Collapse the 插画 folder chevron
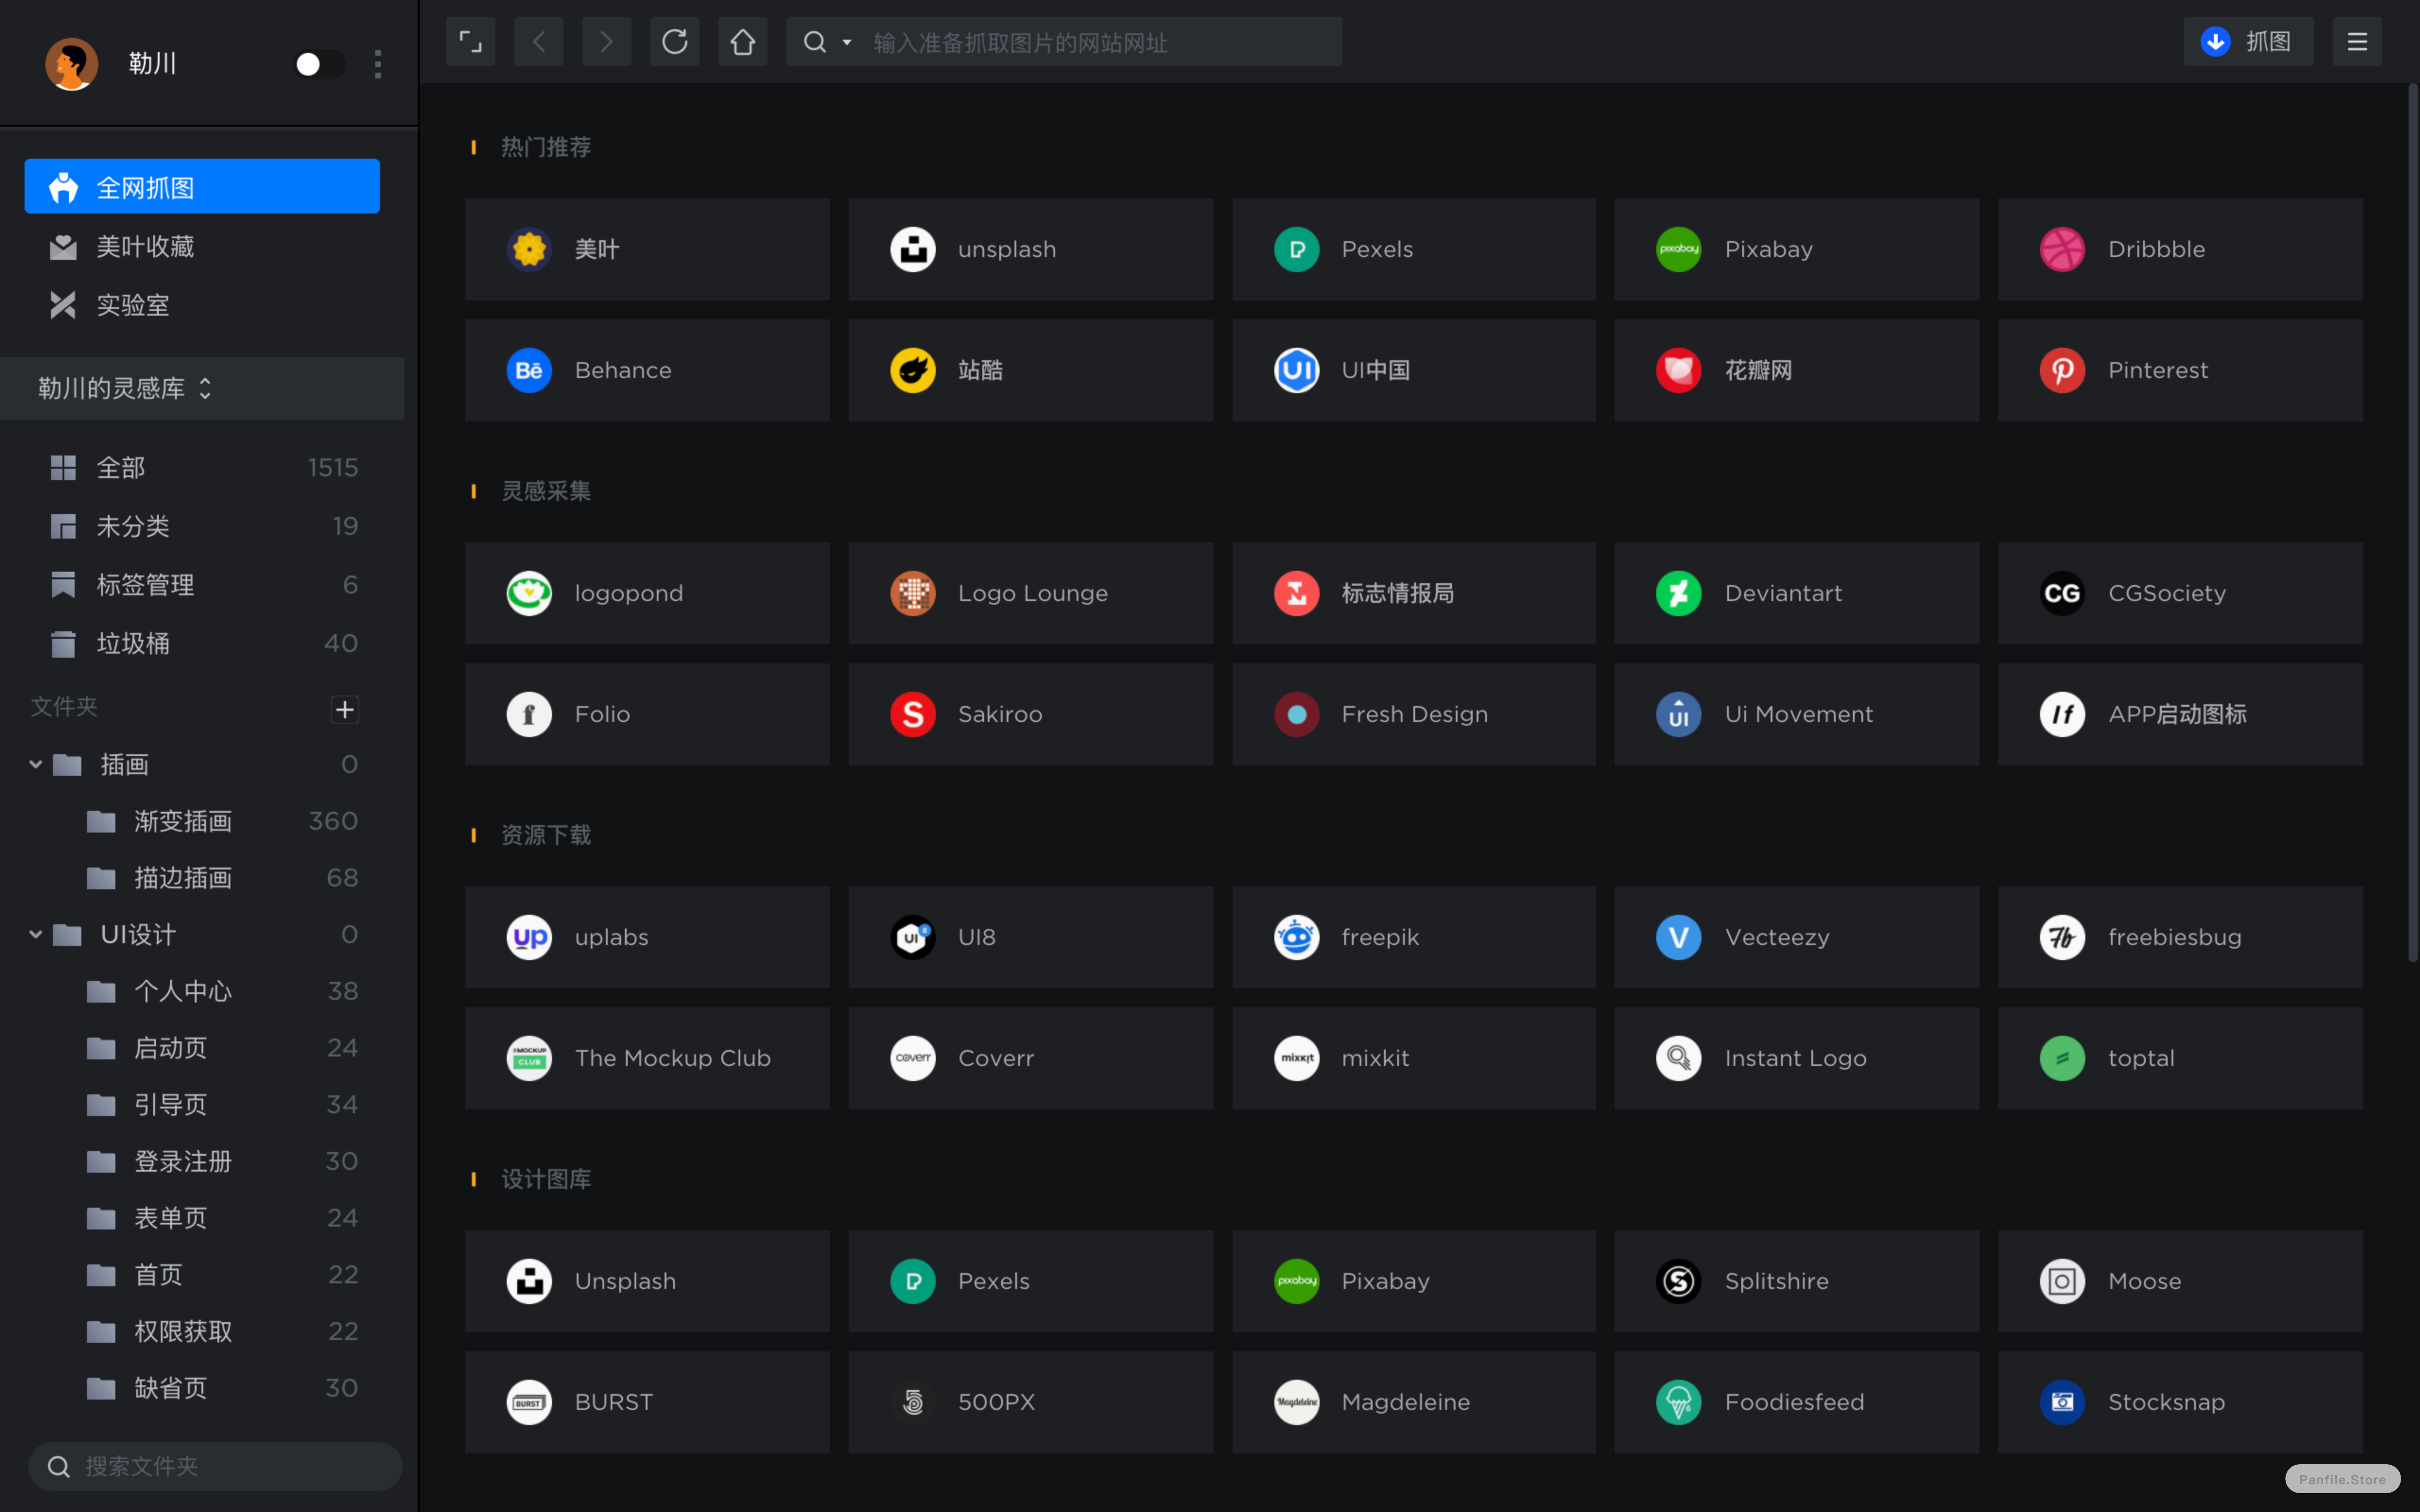This screenshot has width=2420, height=1512. (36, 764)
